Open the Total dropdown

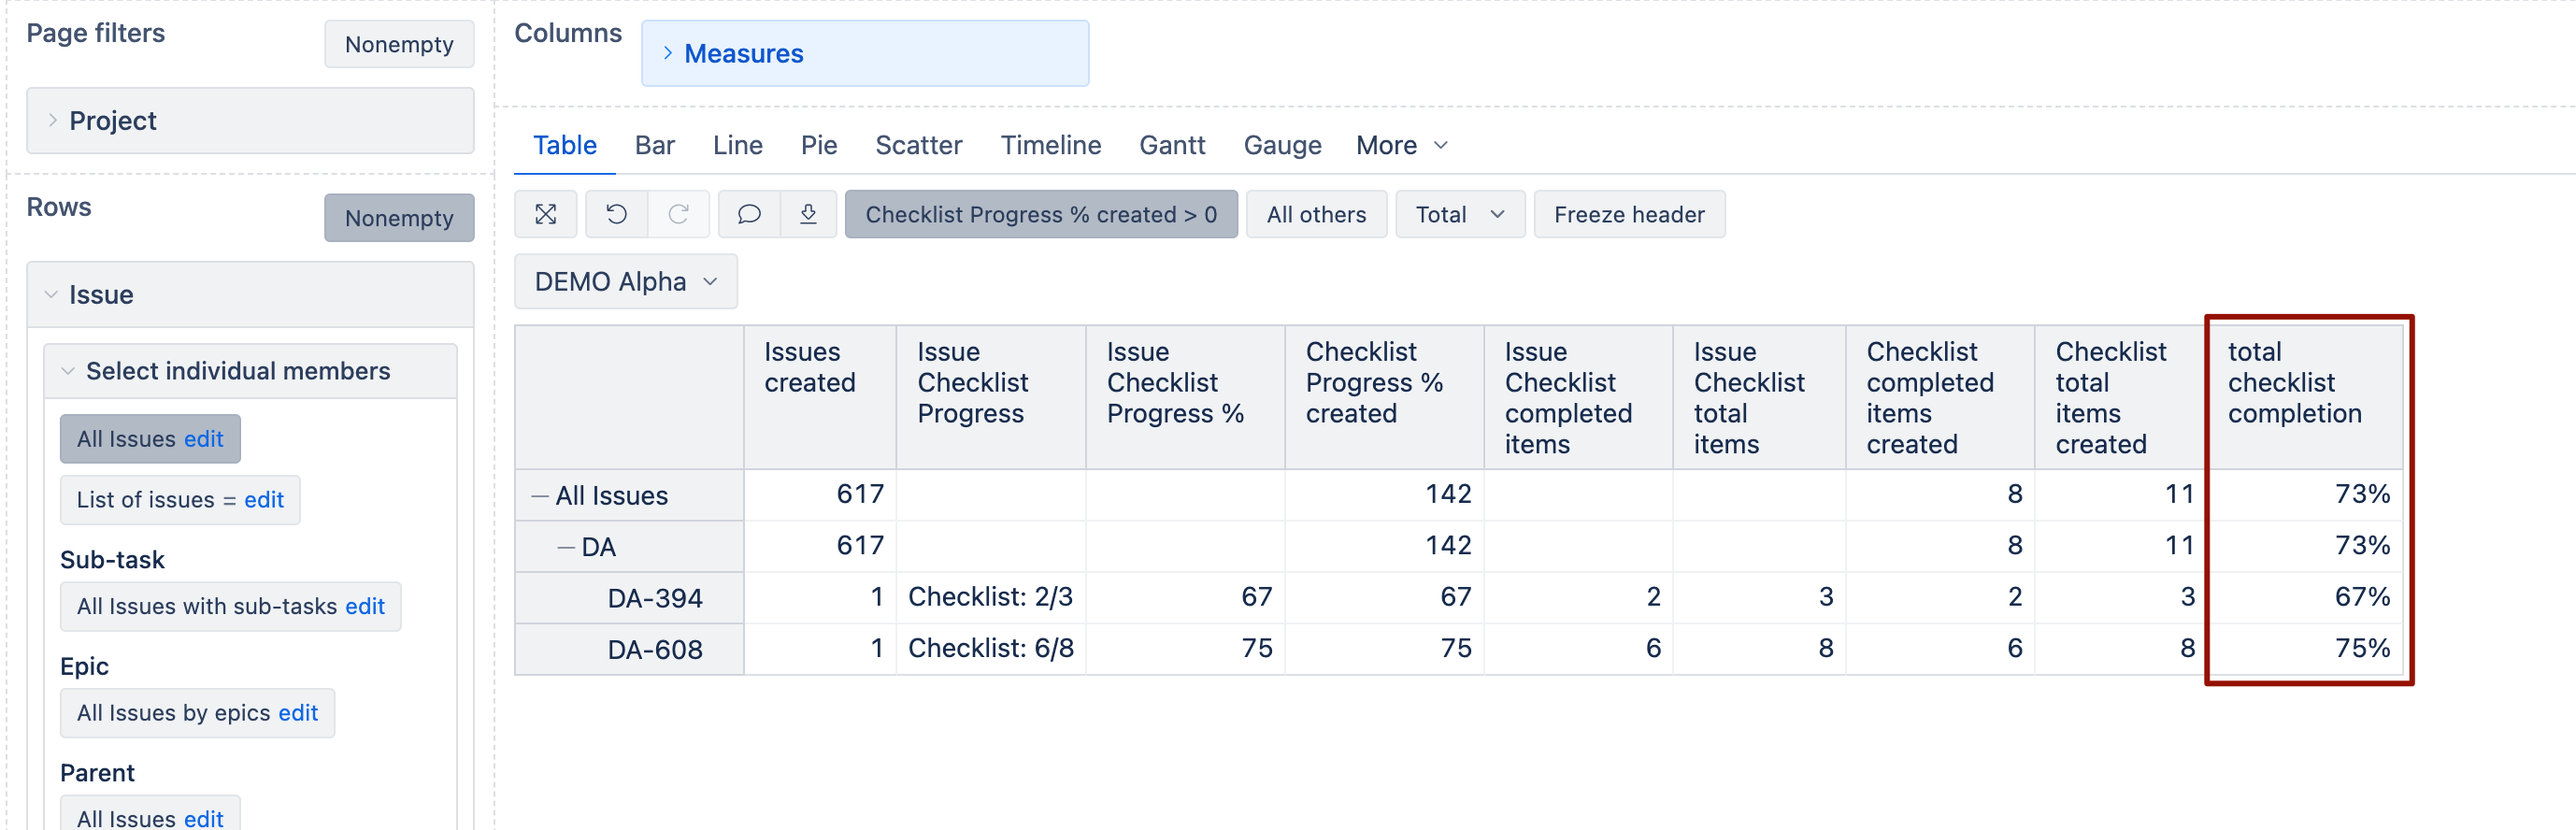1460,214
